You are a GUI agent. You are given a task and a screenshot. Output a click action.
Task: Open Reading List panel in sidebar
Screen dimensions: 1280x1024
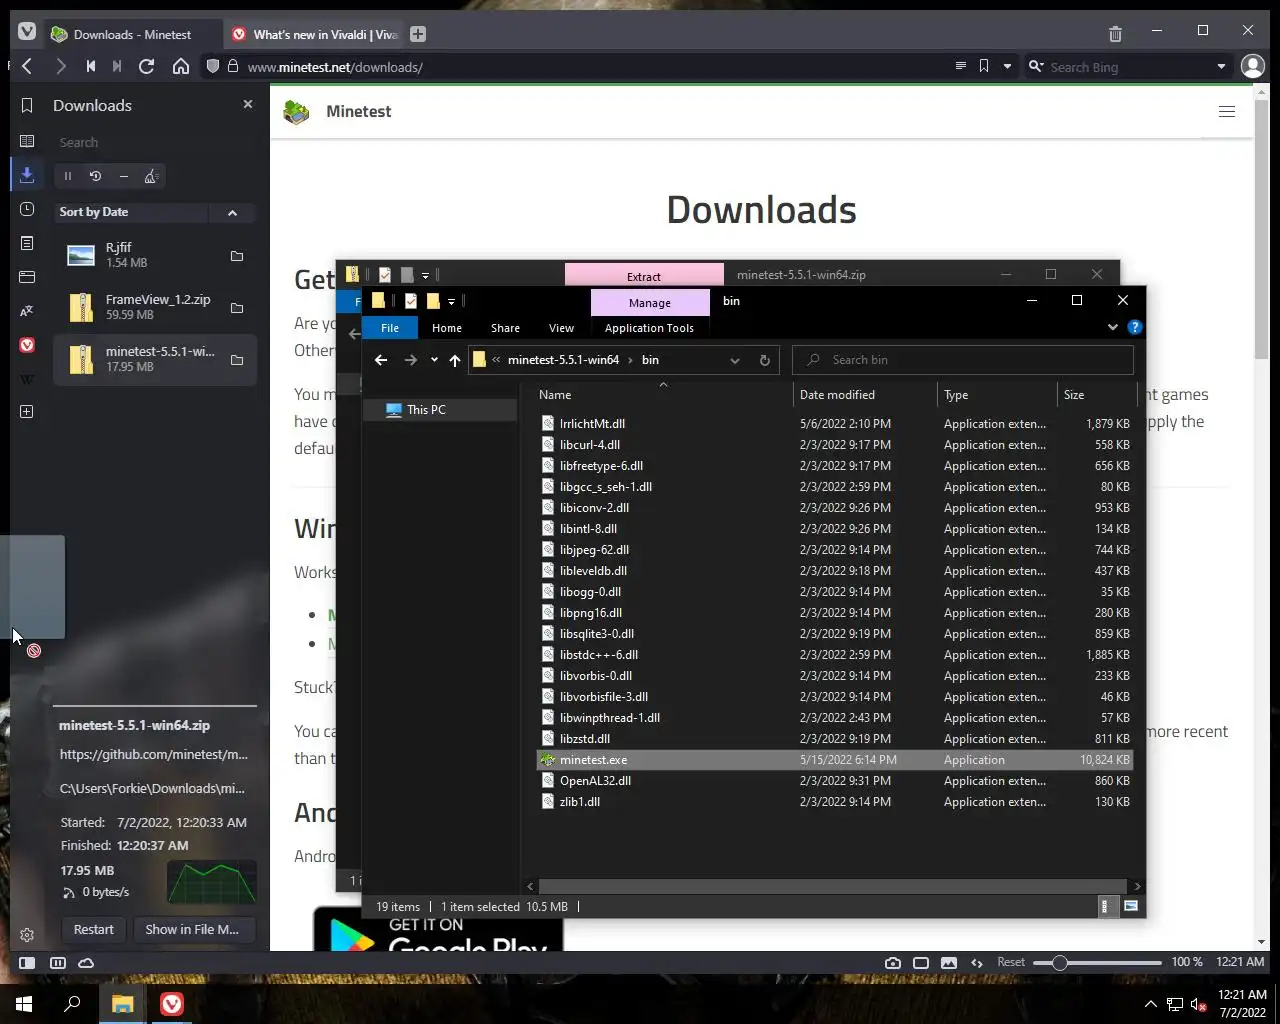[x=27, y=141]
